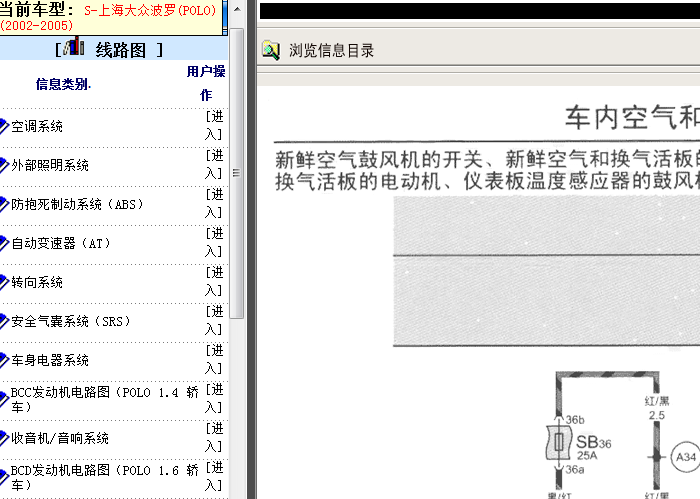
Task: Click the A34 circle node in diagram
Action: [685, 457]
